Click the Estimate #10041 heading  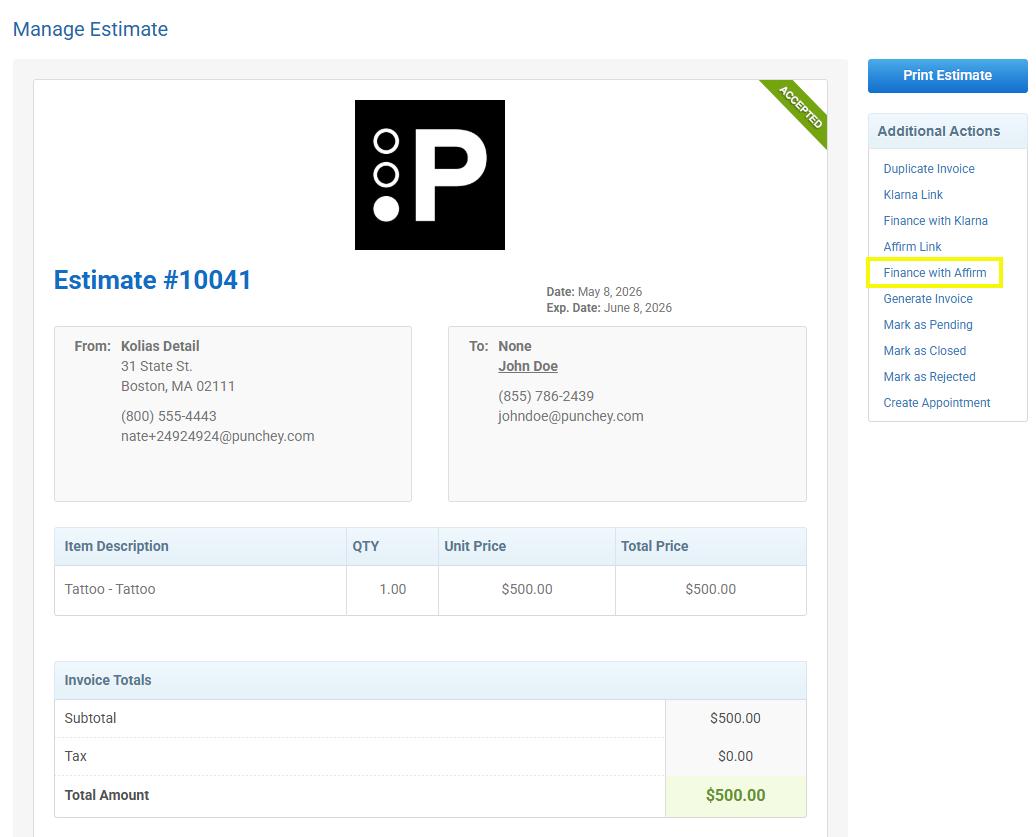tap(153, 280)
